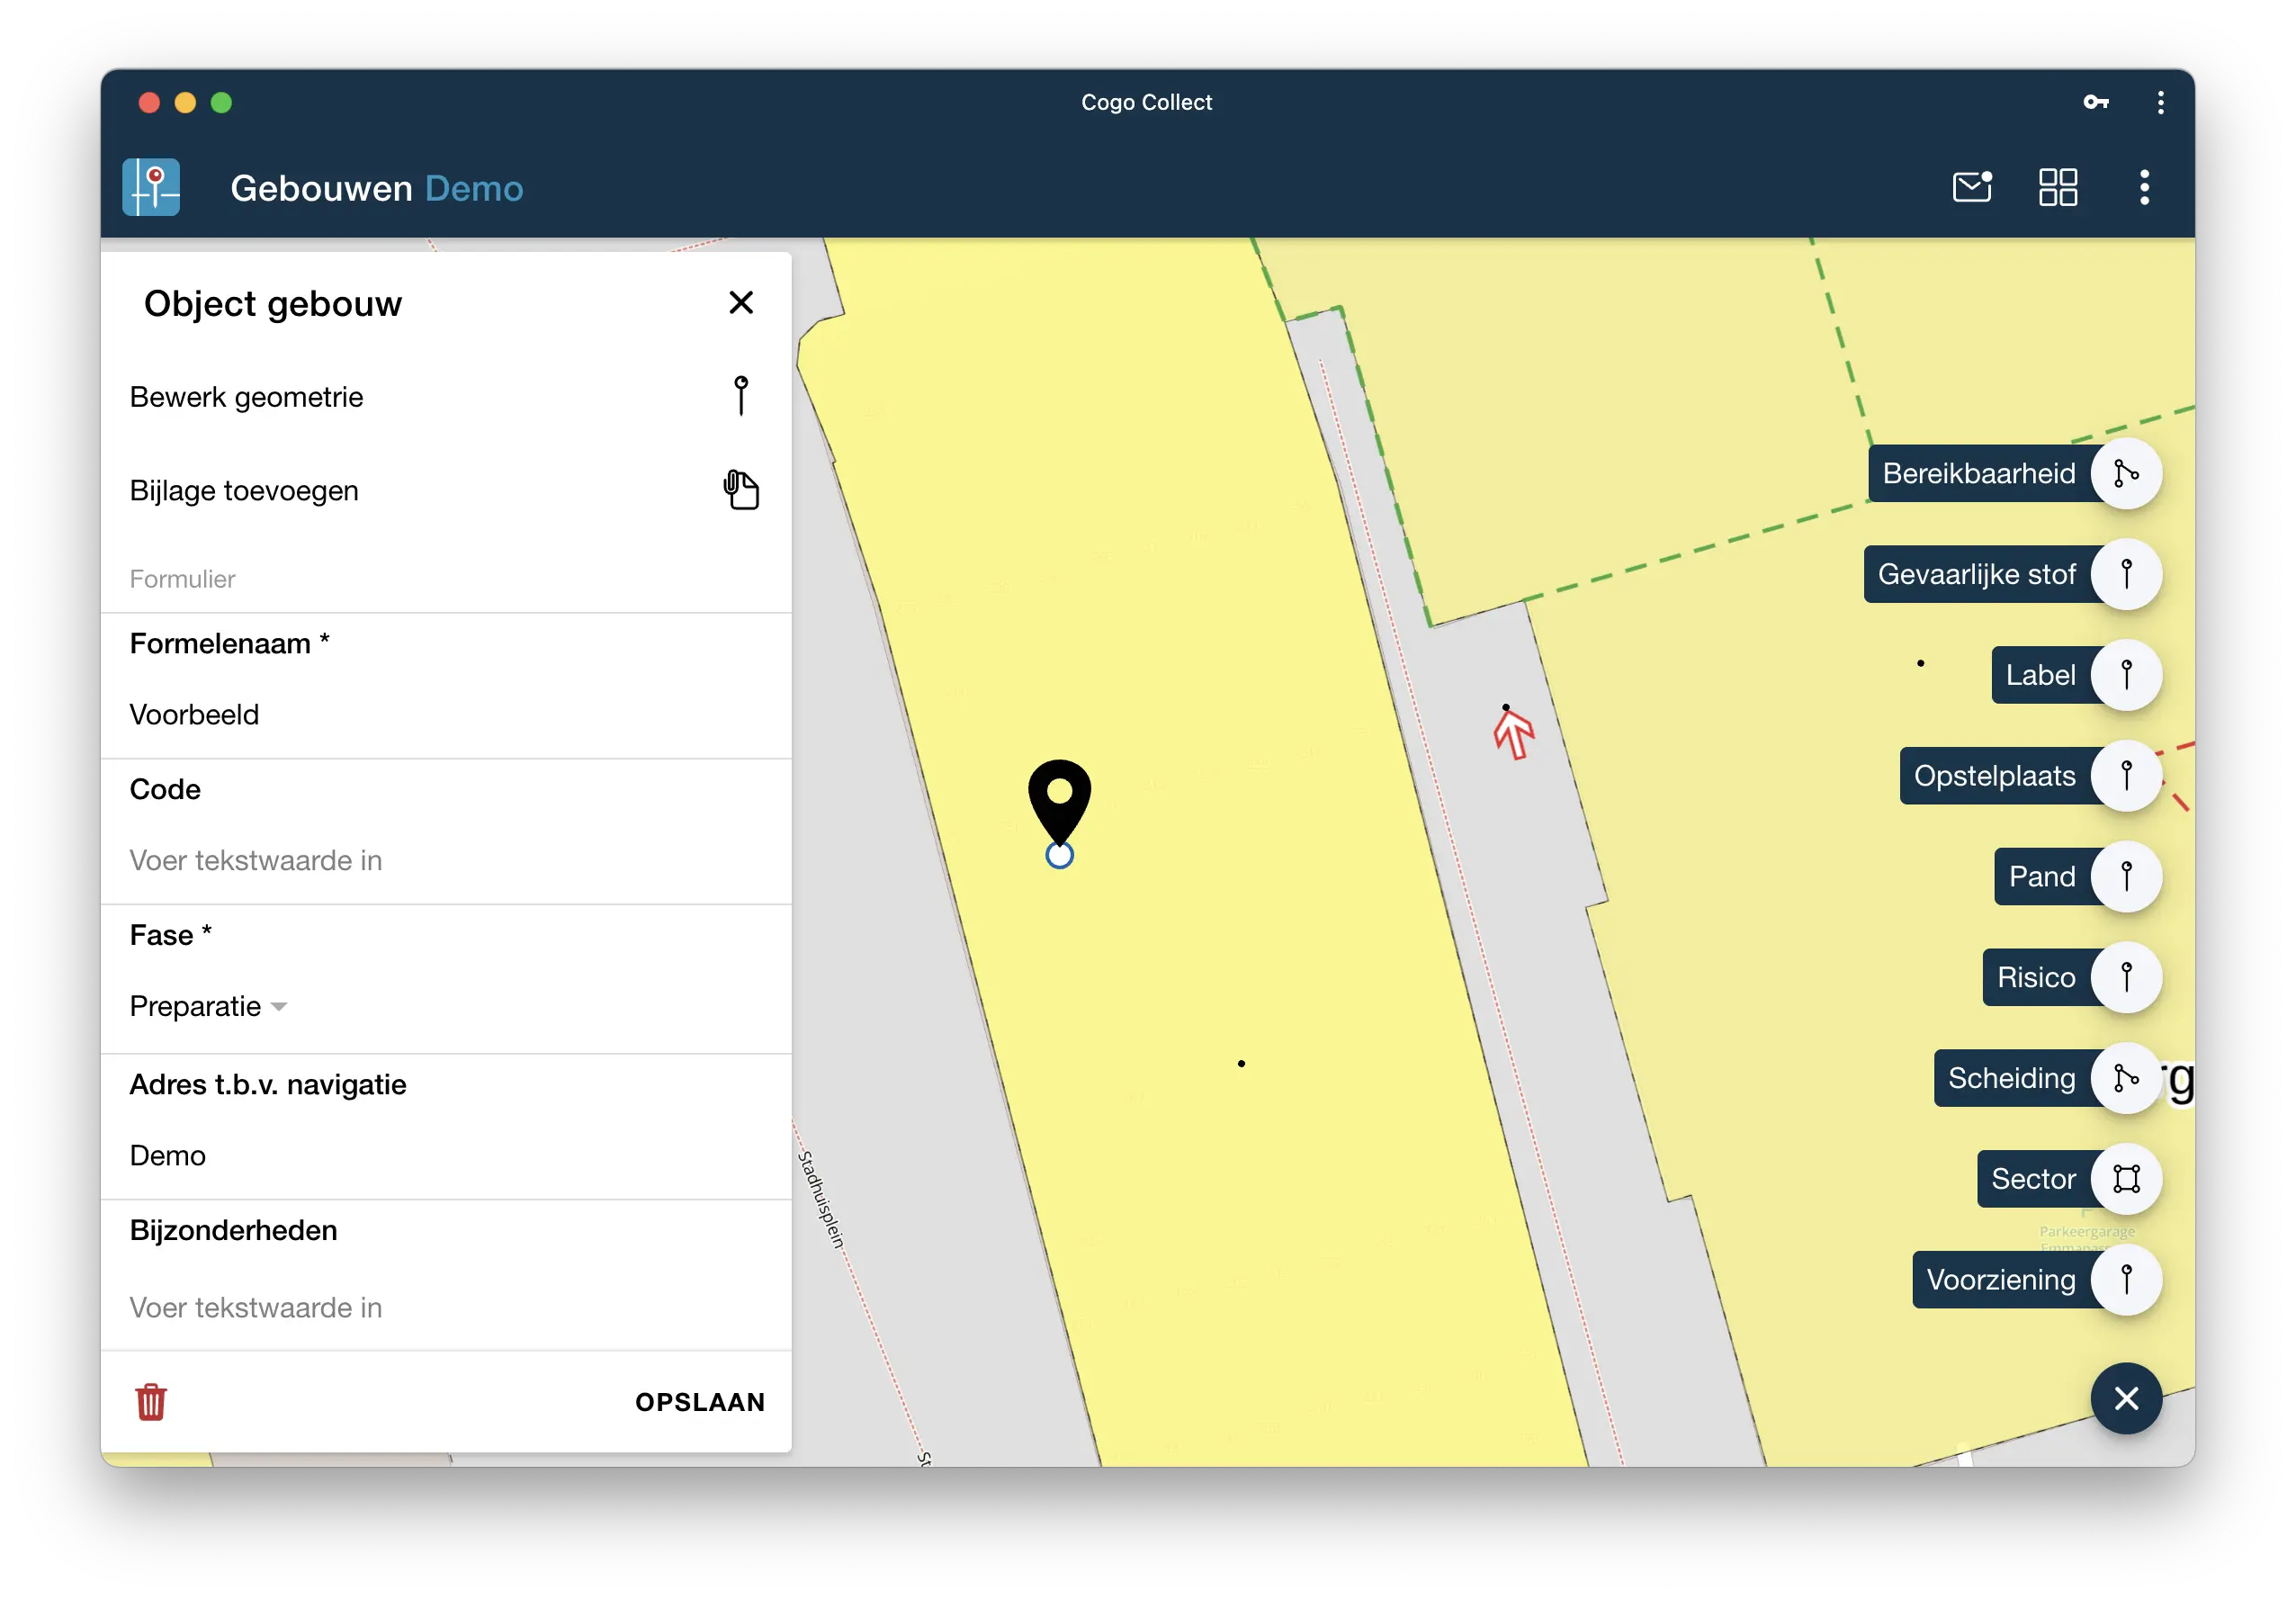
Task: Select the Gevaarlijke stof point icon
Action: click(x=2126, y=575)
